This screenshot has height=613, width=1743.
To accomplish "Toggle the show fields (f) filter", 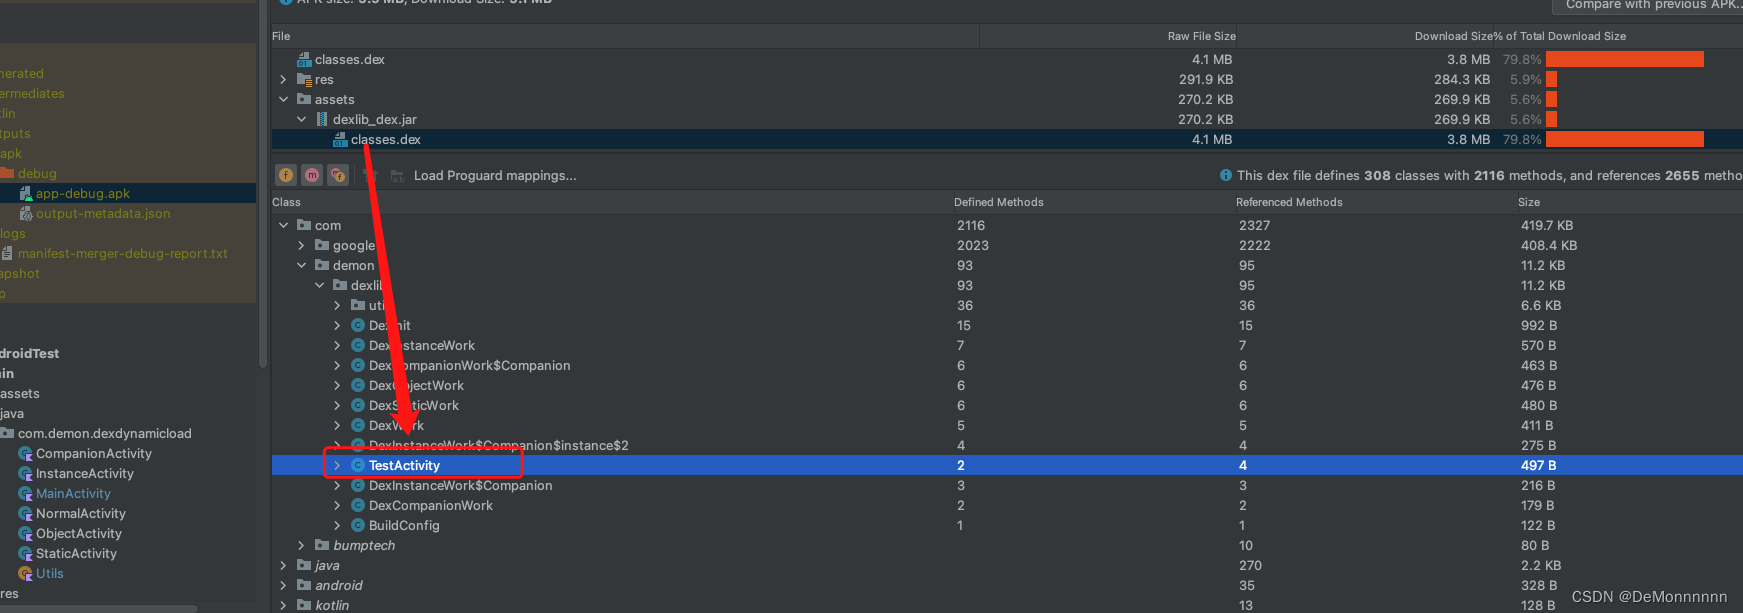I will pyautogui.click(x=286, y=175).
